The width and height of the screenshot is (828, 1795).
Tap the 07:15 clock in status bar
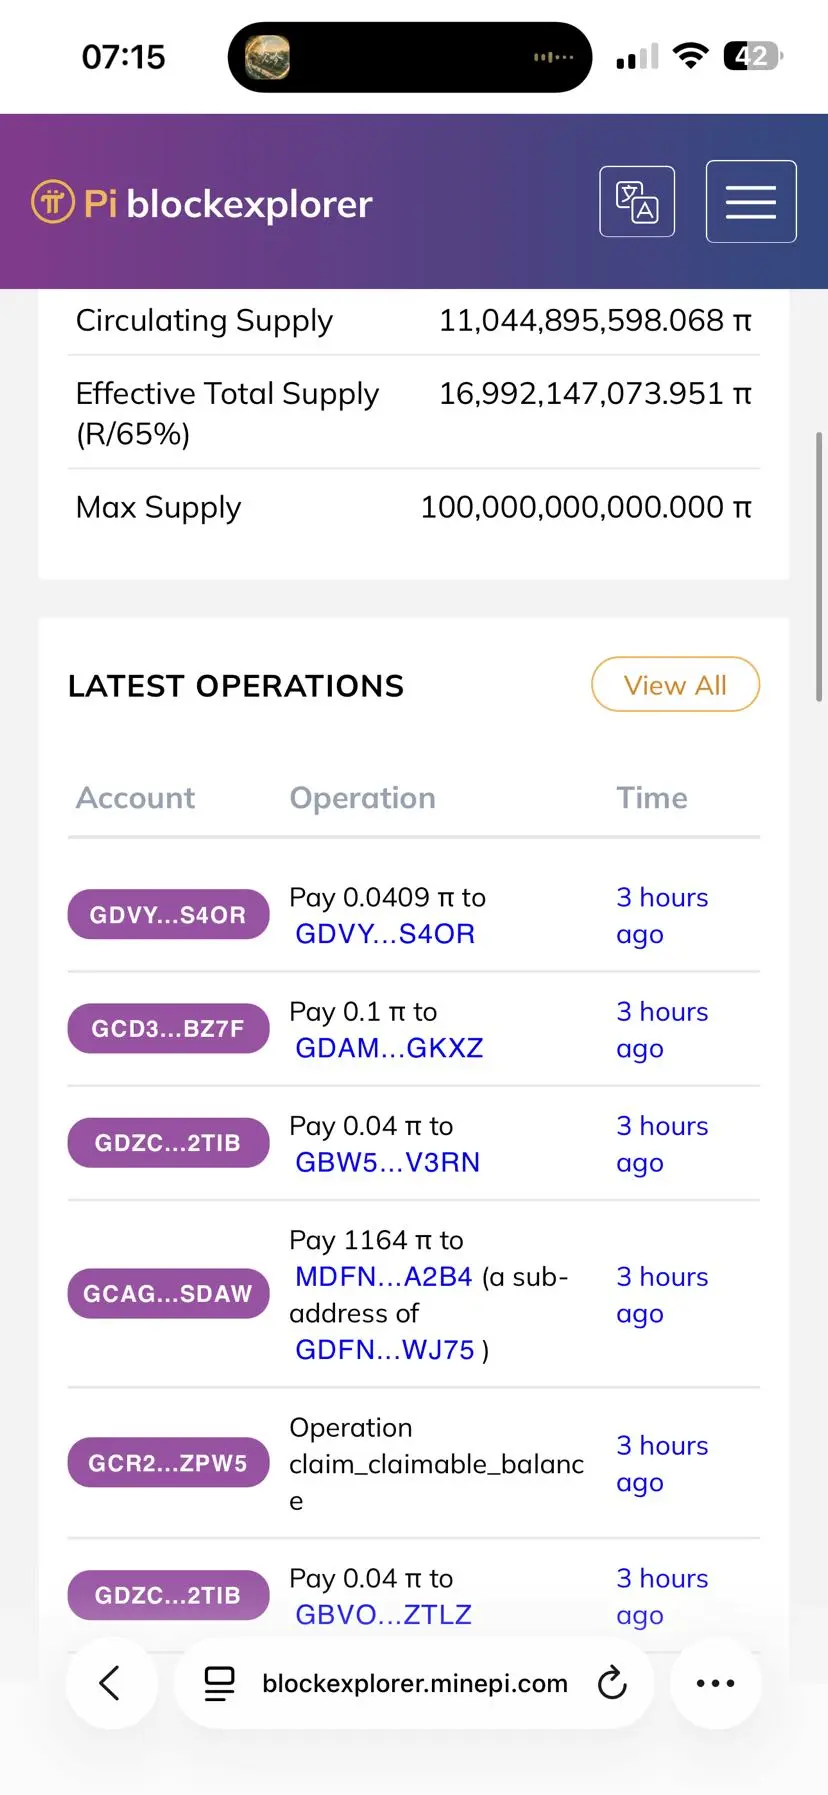123,56
